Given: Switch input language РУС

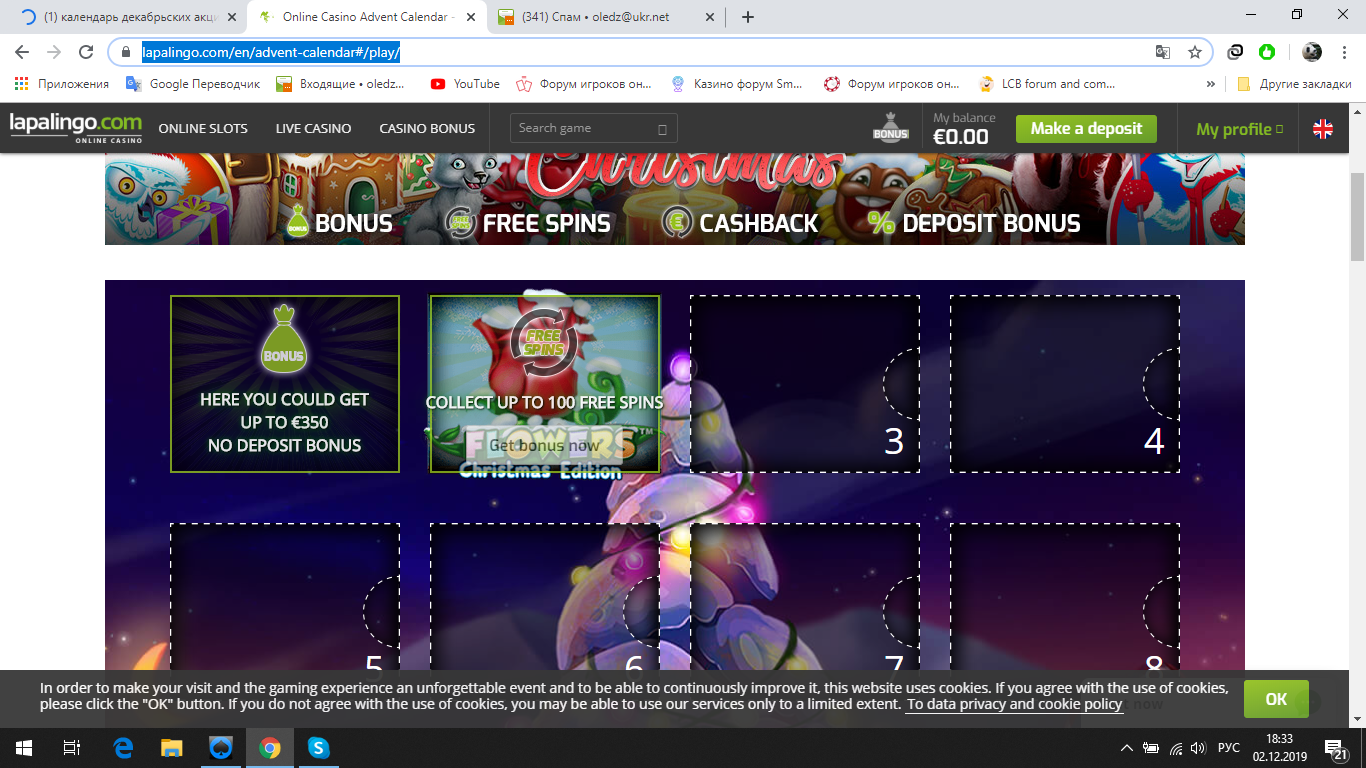Looking at the screenshot, I should coord(1229,748).
